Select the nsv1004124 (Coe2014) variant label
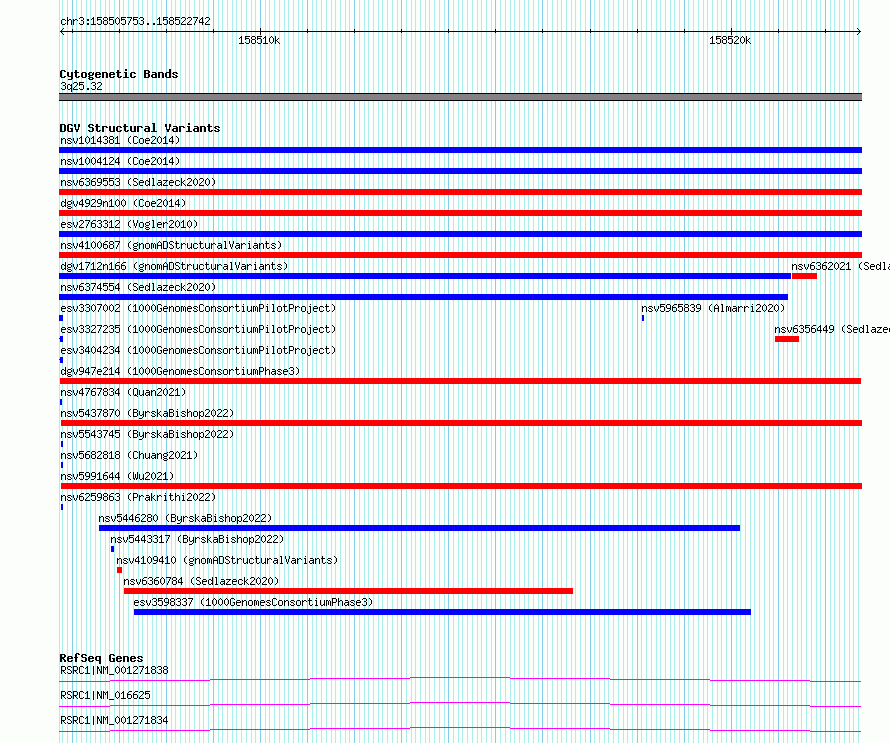The width and height of the screenshot is (890, 743). [120, 161]
